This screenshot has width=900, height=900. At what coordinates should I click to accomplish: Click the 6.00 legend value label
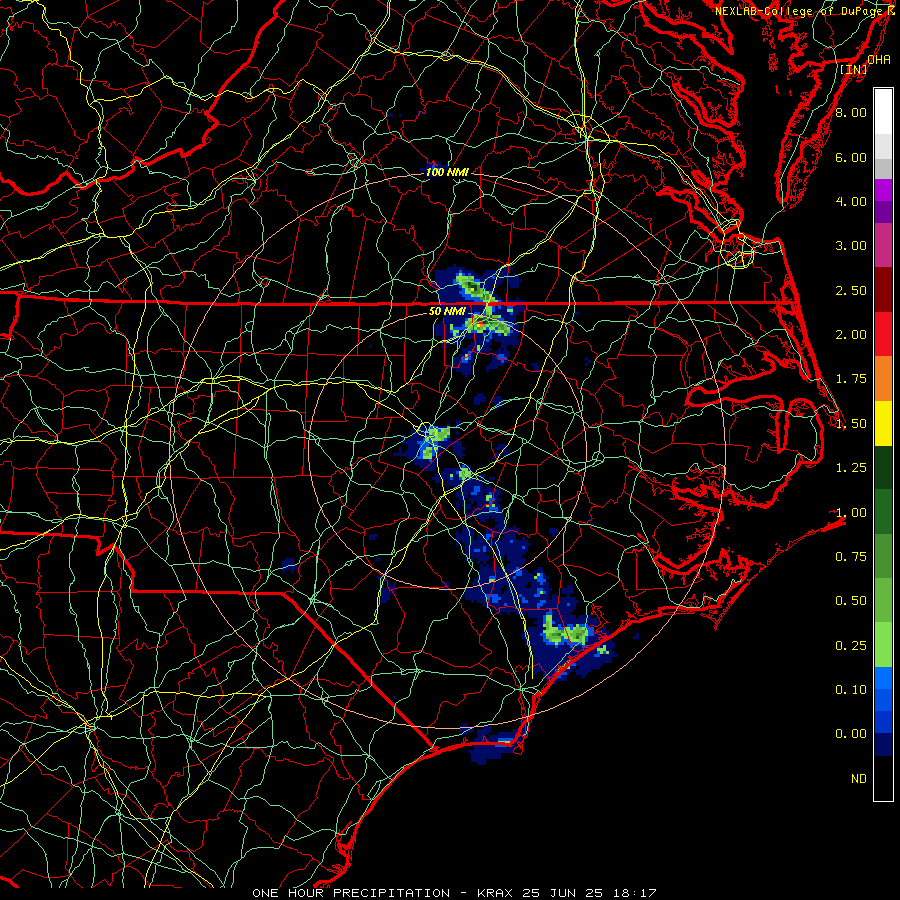[851, 157]
